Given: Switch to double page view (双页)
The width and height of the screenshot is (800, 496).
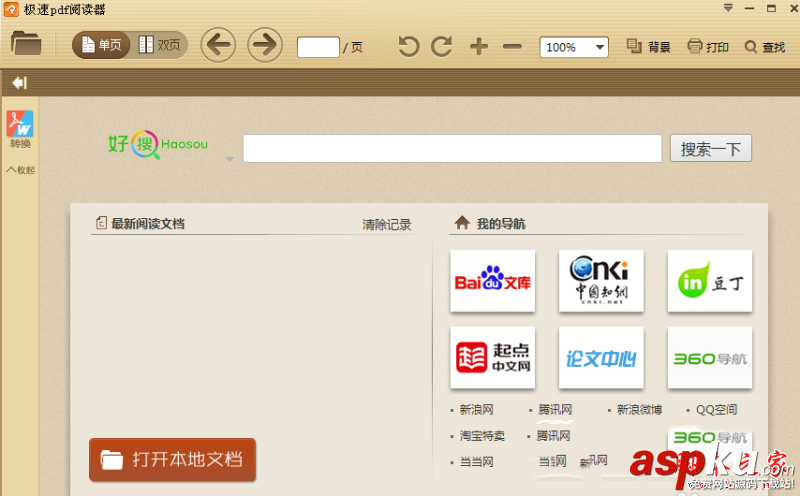Looking at the screenshot, I should [x=160, y=45].
